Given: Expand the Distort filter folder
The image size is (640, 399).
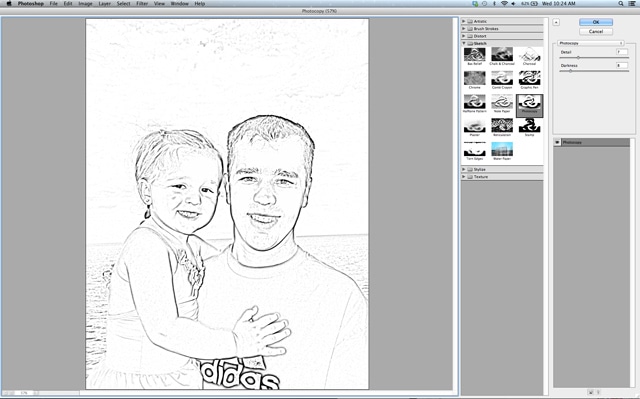Looking at the screenshot, I should (x=464, y=36).
